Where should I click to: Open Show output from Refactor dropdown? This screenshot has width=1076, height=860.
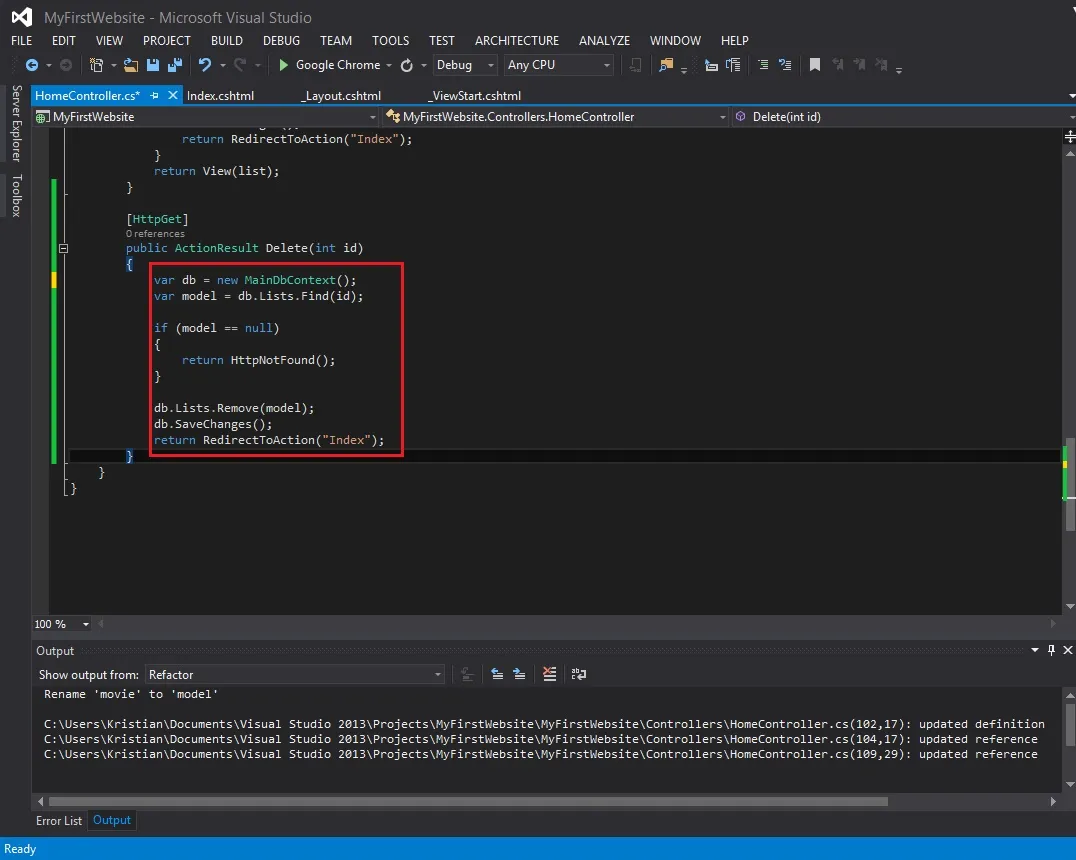294,675
